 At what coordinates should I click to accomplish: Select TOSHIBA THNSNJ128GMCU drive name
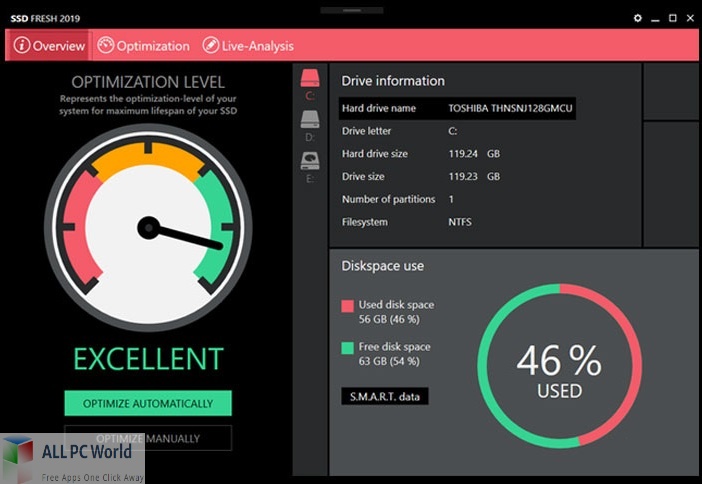[510, 108]
